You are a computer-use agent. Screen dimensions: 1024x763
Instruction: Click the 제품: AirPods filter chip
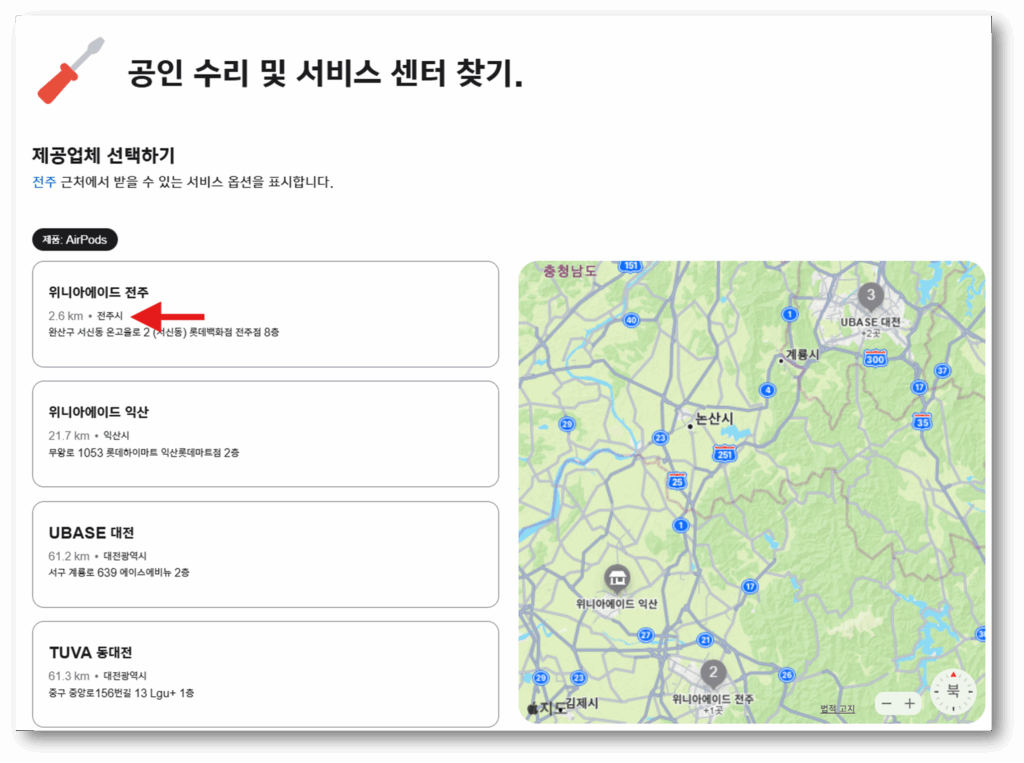tap(74, 239)
